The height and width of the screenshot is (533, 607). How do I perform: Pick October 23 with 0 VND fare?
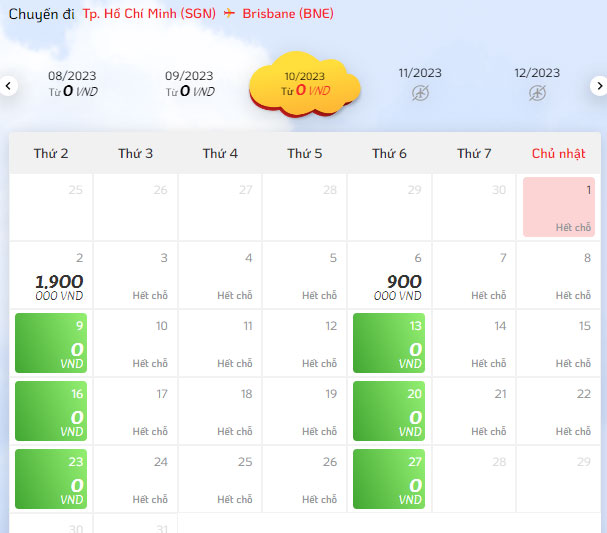click(51, 479)
